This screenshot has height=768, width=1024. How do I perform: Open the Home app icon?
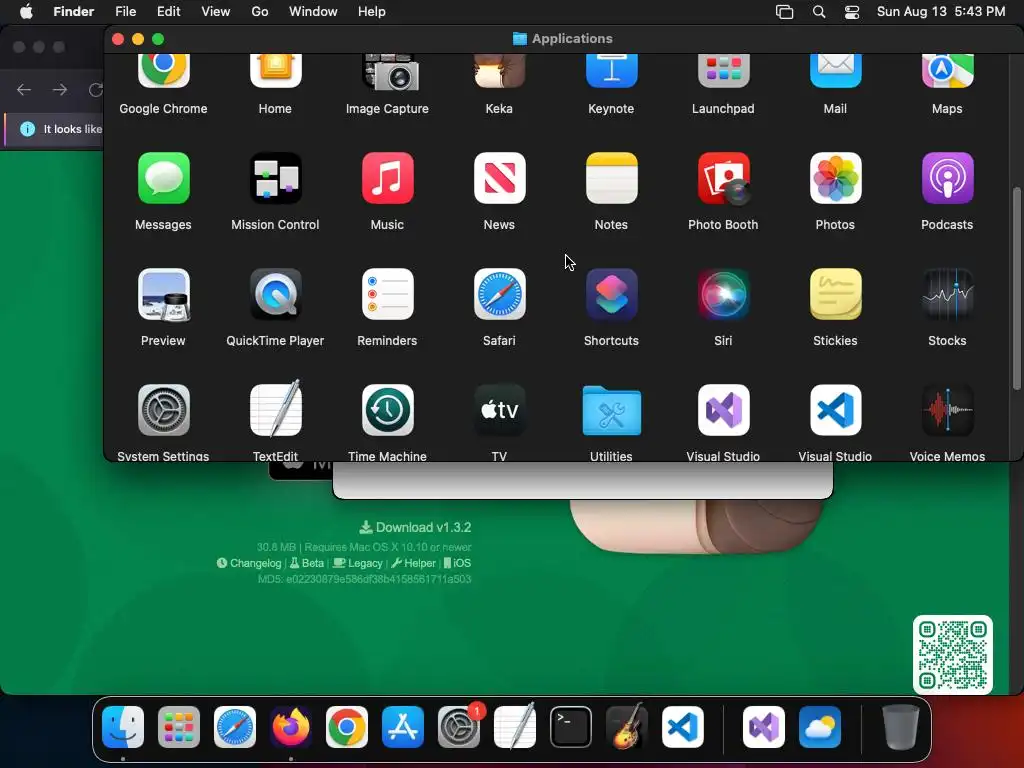click(275, 71)
